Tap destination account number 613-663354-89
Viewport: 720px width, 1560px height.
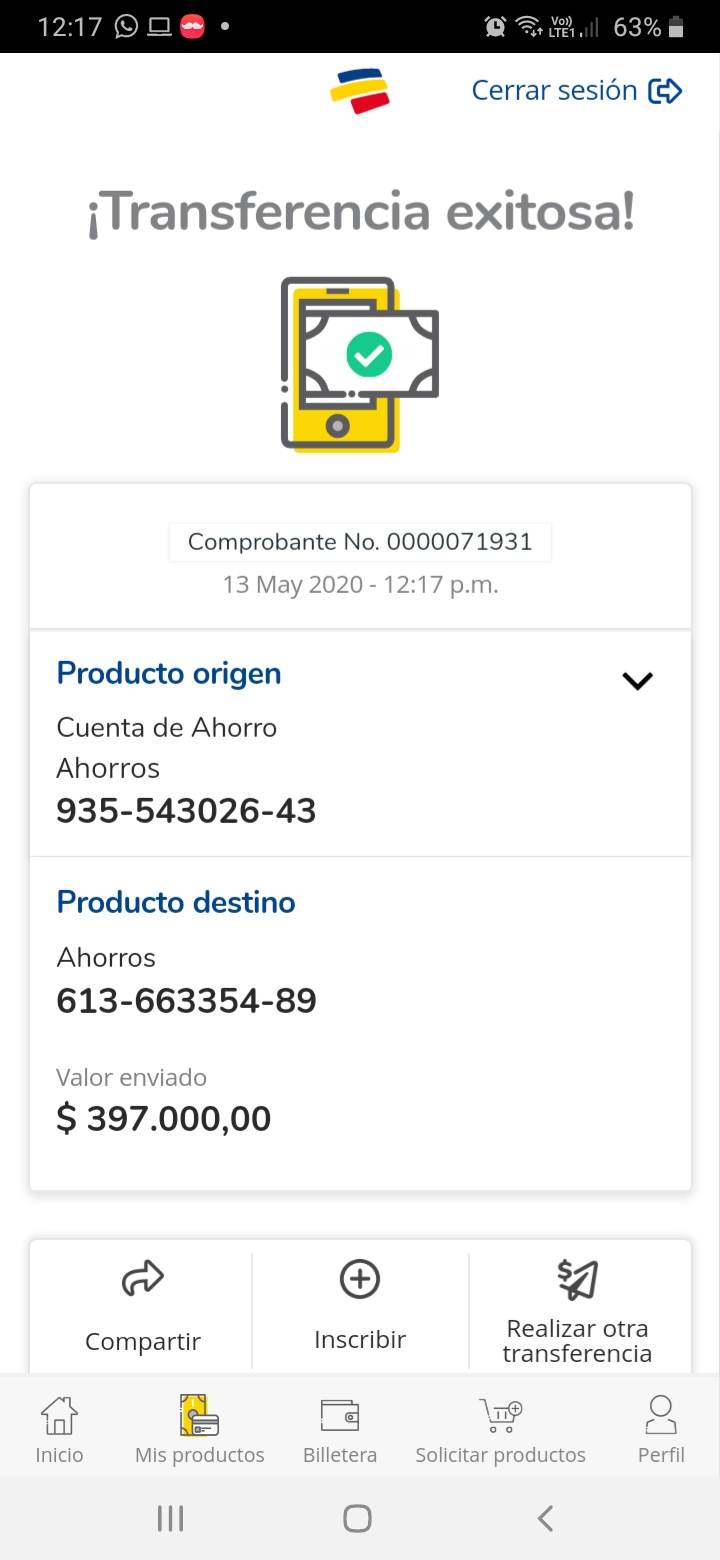186,1001
